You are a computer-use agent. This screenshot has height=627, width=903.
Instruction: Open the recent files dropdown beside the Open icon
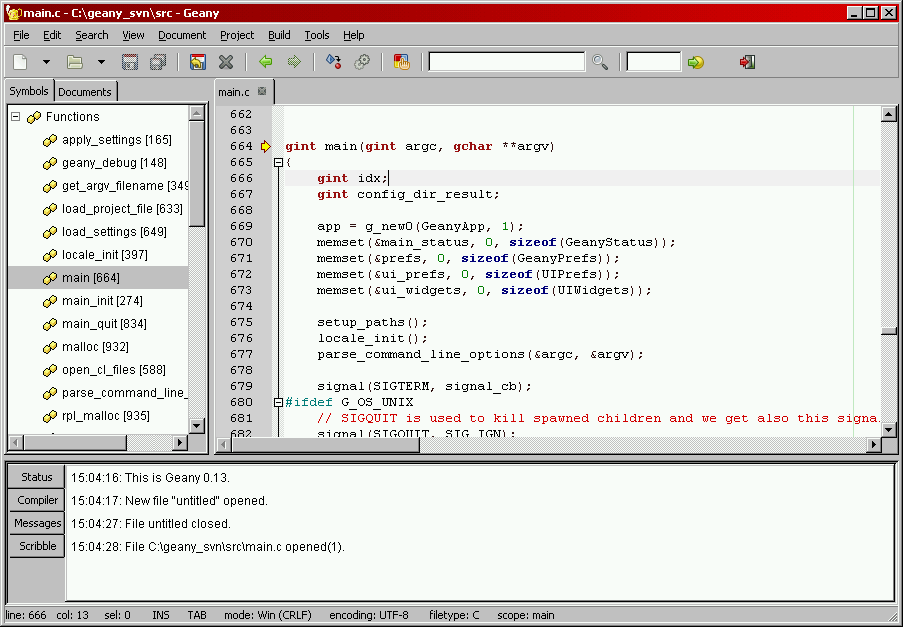pos(101,62)
